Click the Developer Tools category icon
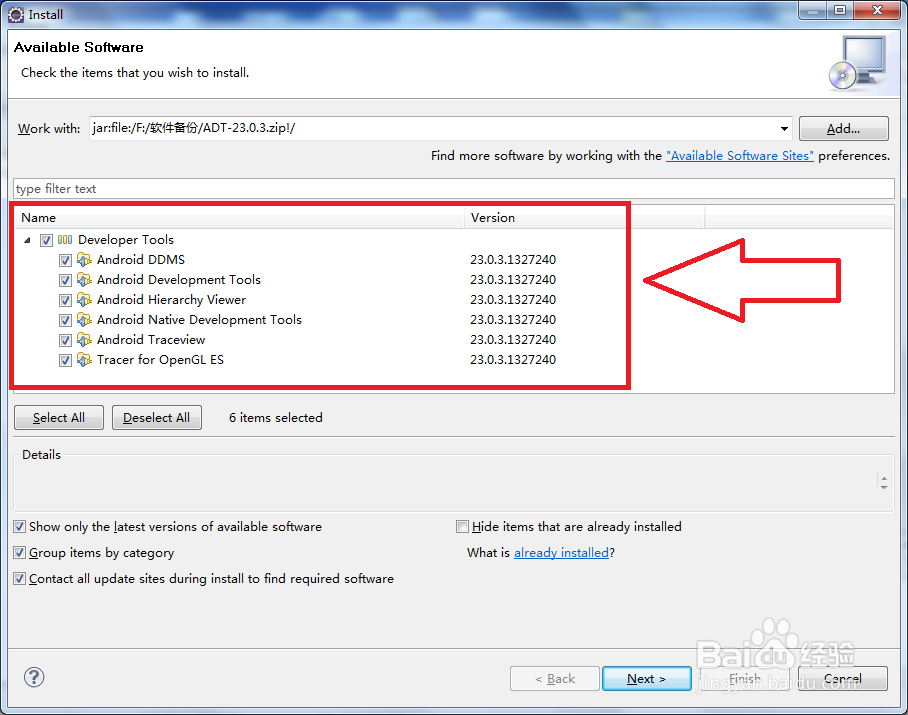The height and width of the screenshot is (715, 908). tap(65, 240)
